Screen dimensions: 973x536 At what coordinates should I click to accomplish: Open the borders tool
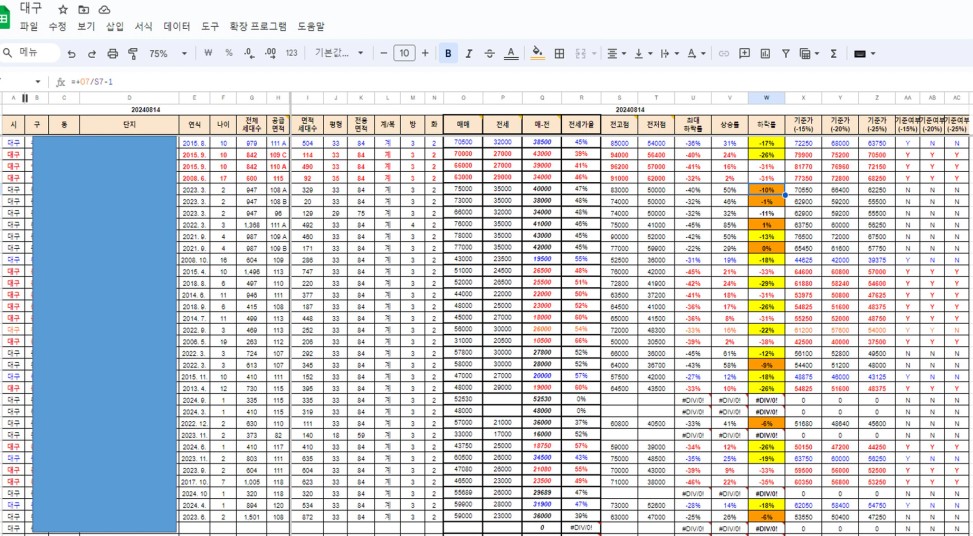point(559,53)
